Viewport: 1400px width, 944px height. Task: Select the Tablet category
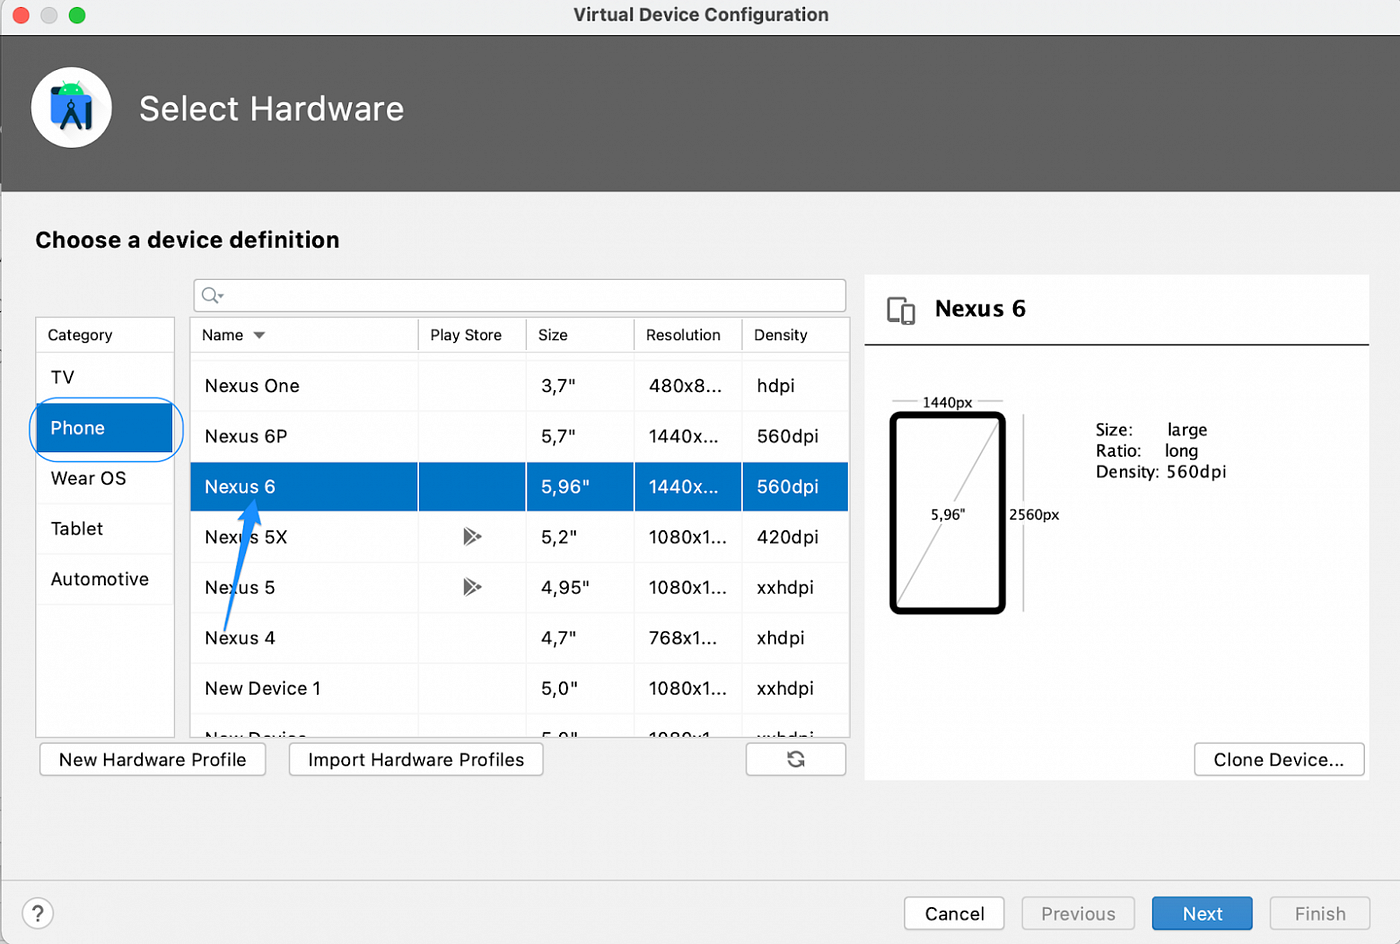click(x=105, y=529)
